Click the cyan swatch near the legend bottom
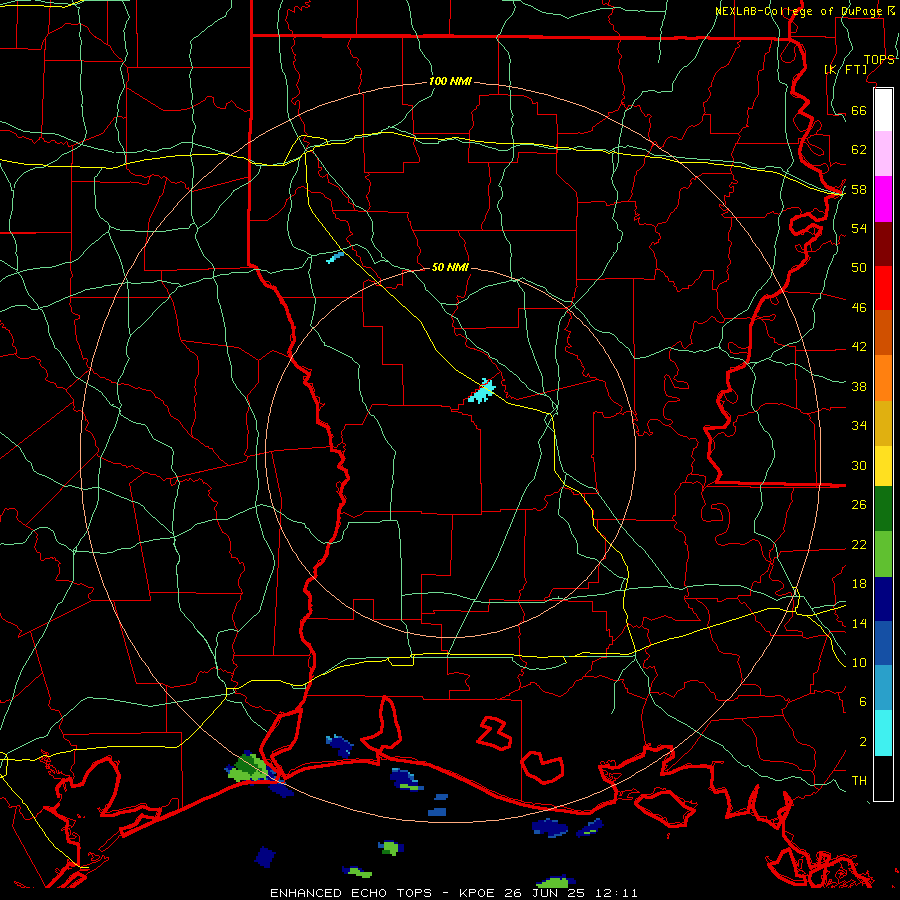The height and width of the screenshot is (900, 900). pyautogui.click(x=883, y=733)
